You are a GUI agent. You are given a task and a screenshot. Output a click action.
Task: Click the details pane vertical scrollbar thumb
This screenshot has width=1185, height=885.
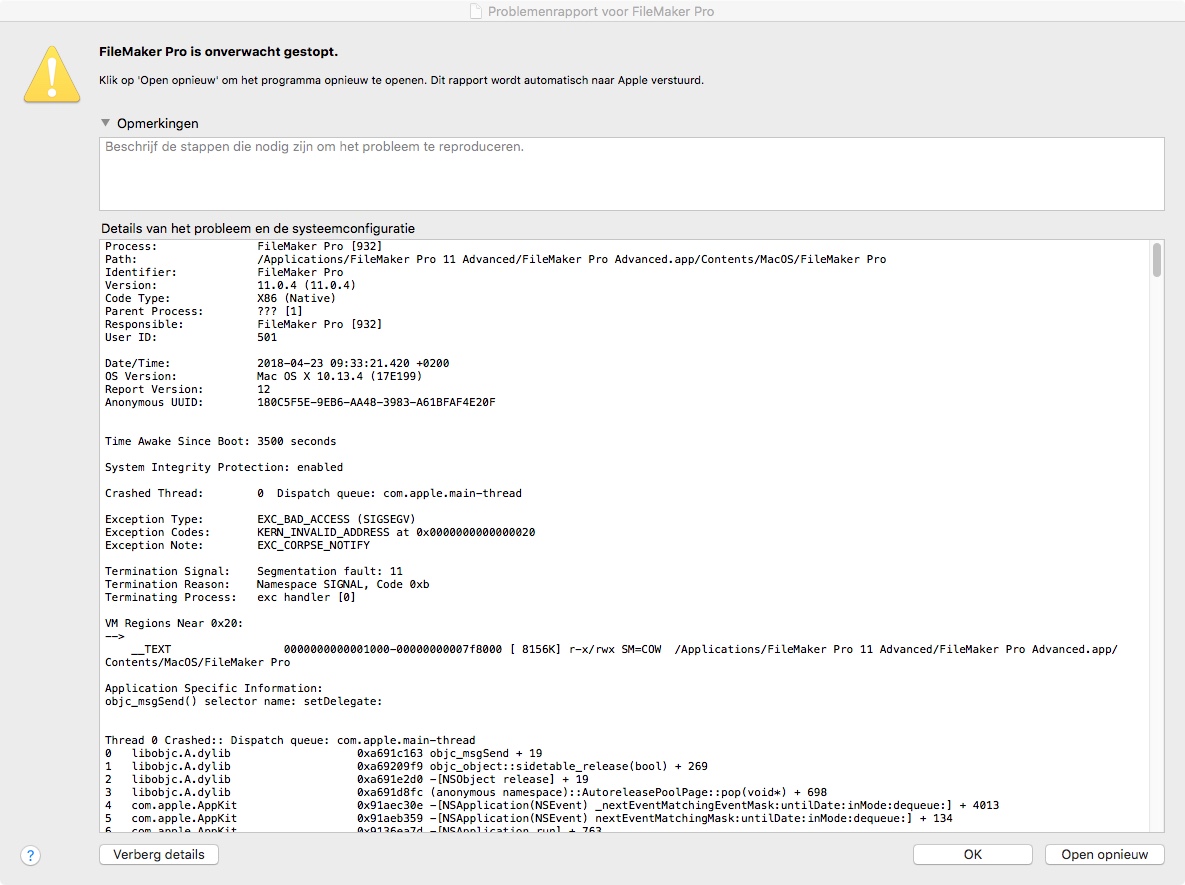pos(1156,260)
